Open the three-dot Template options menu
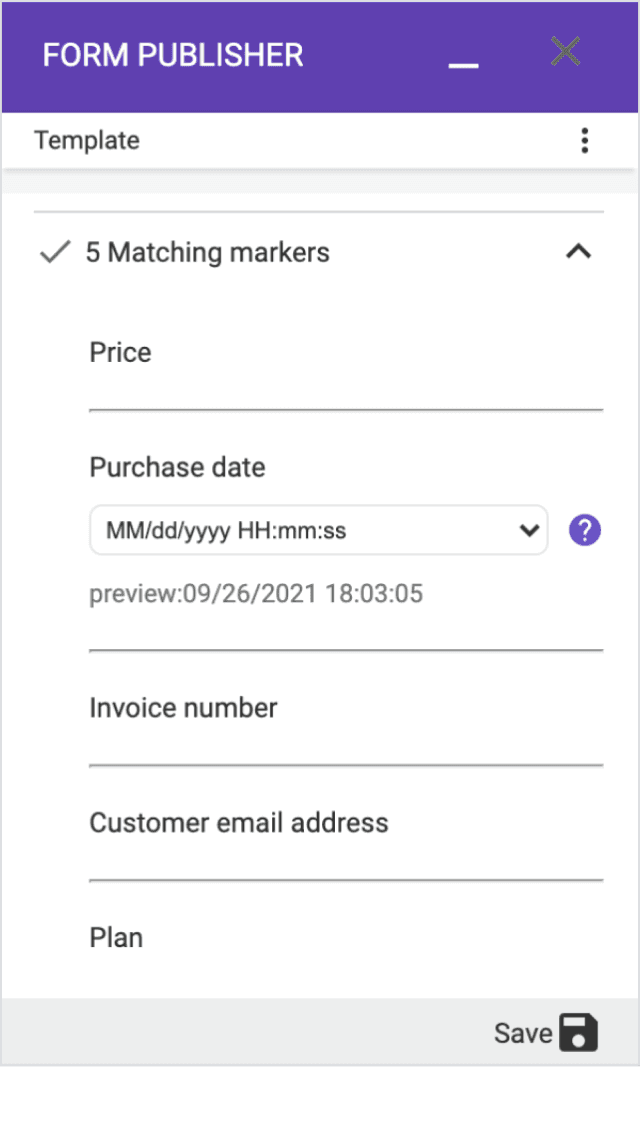Viewport: 640px width, 1144px height. 585,141
